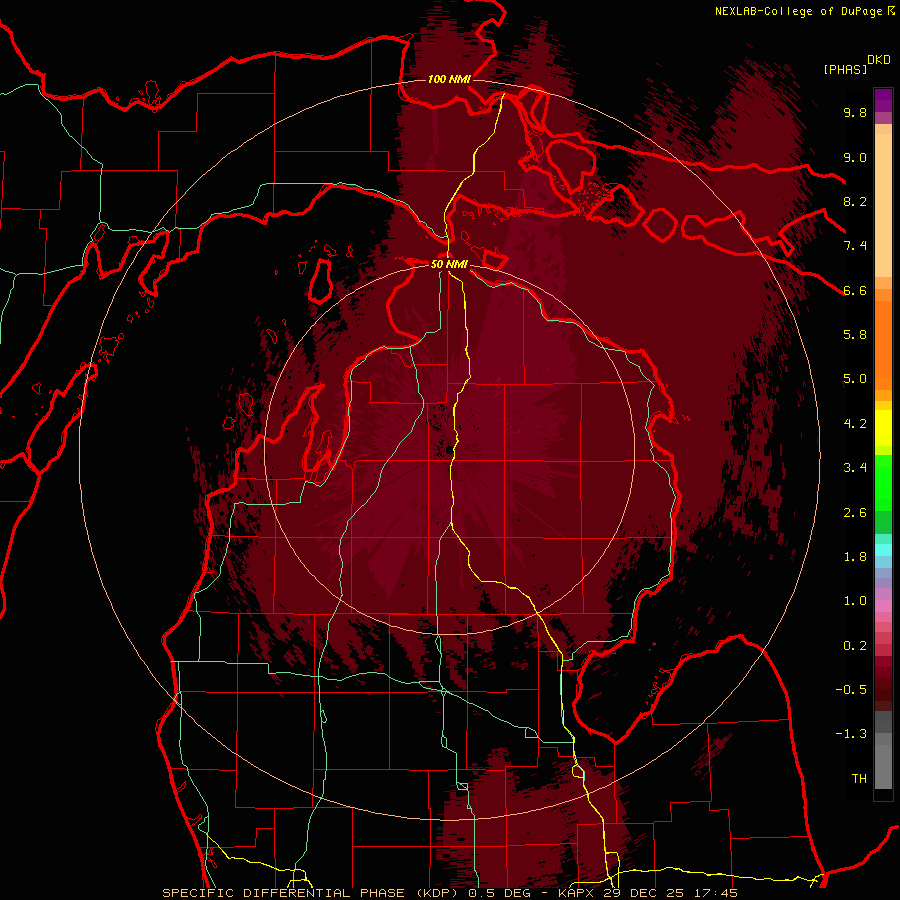Image resolution: width=900 pixels, height=900 pixels.
Task: Click the 0.2 scale value
Action: (855, 646)
